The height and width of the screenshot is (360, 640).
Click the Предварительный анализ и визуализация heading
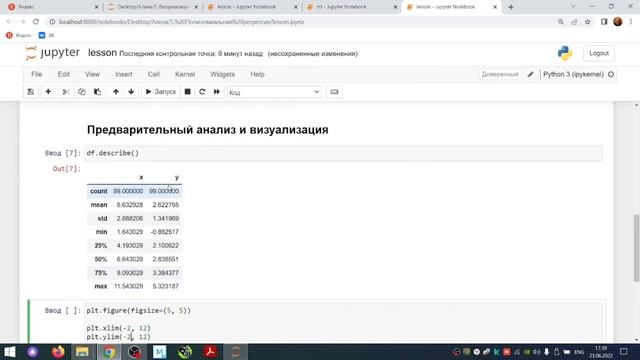pos(207,130)
